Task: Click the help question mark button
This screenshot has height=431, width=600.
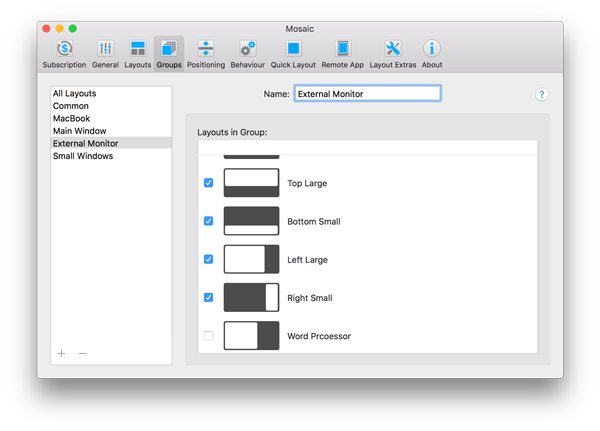Action: click(541, 94)
